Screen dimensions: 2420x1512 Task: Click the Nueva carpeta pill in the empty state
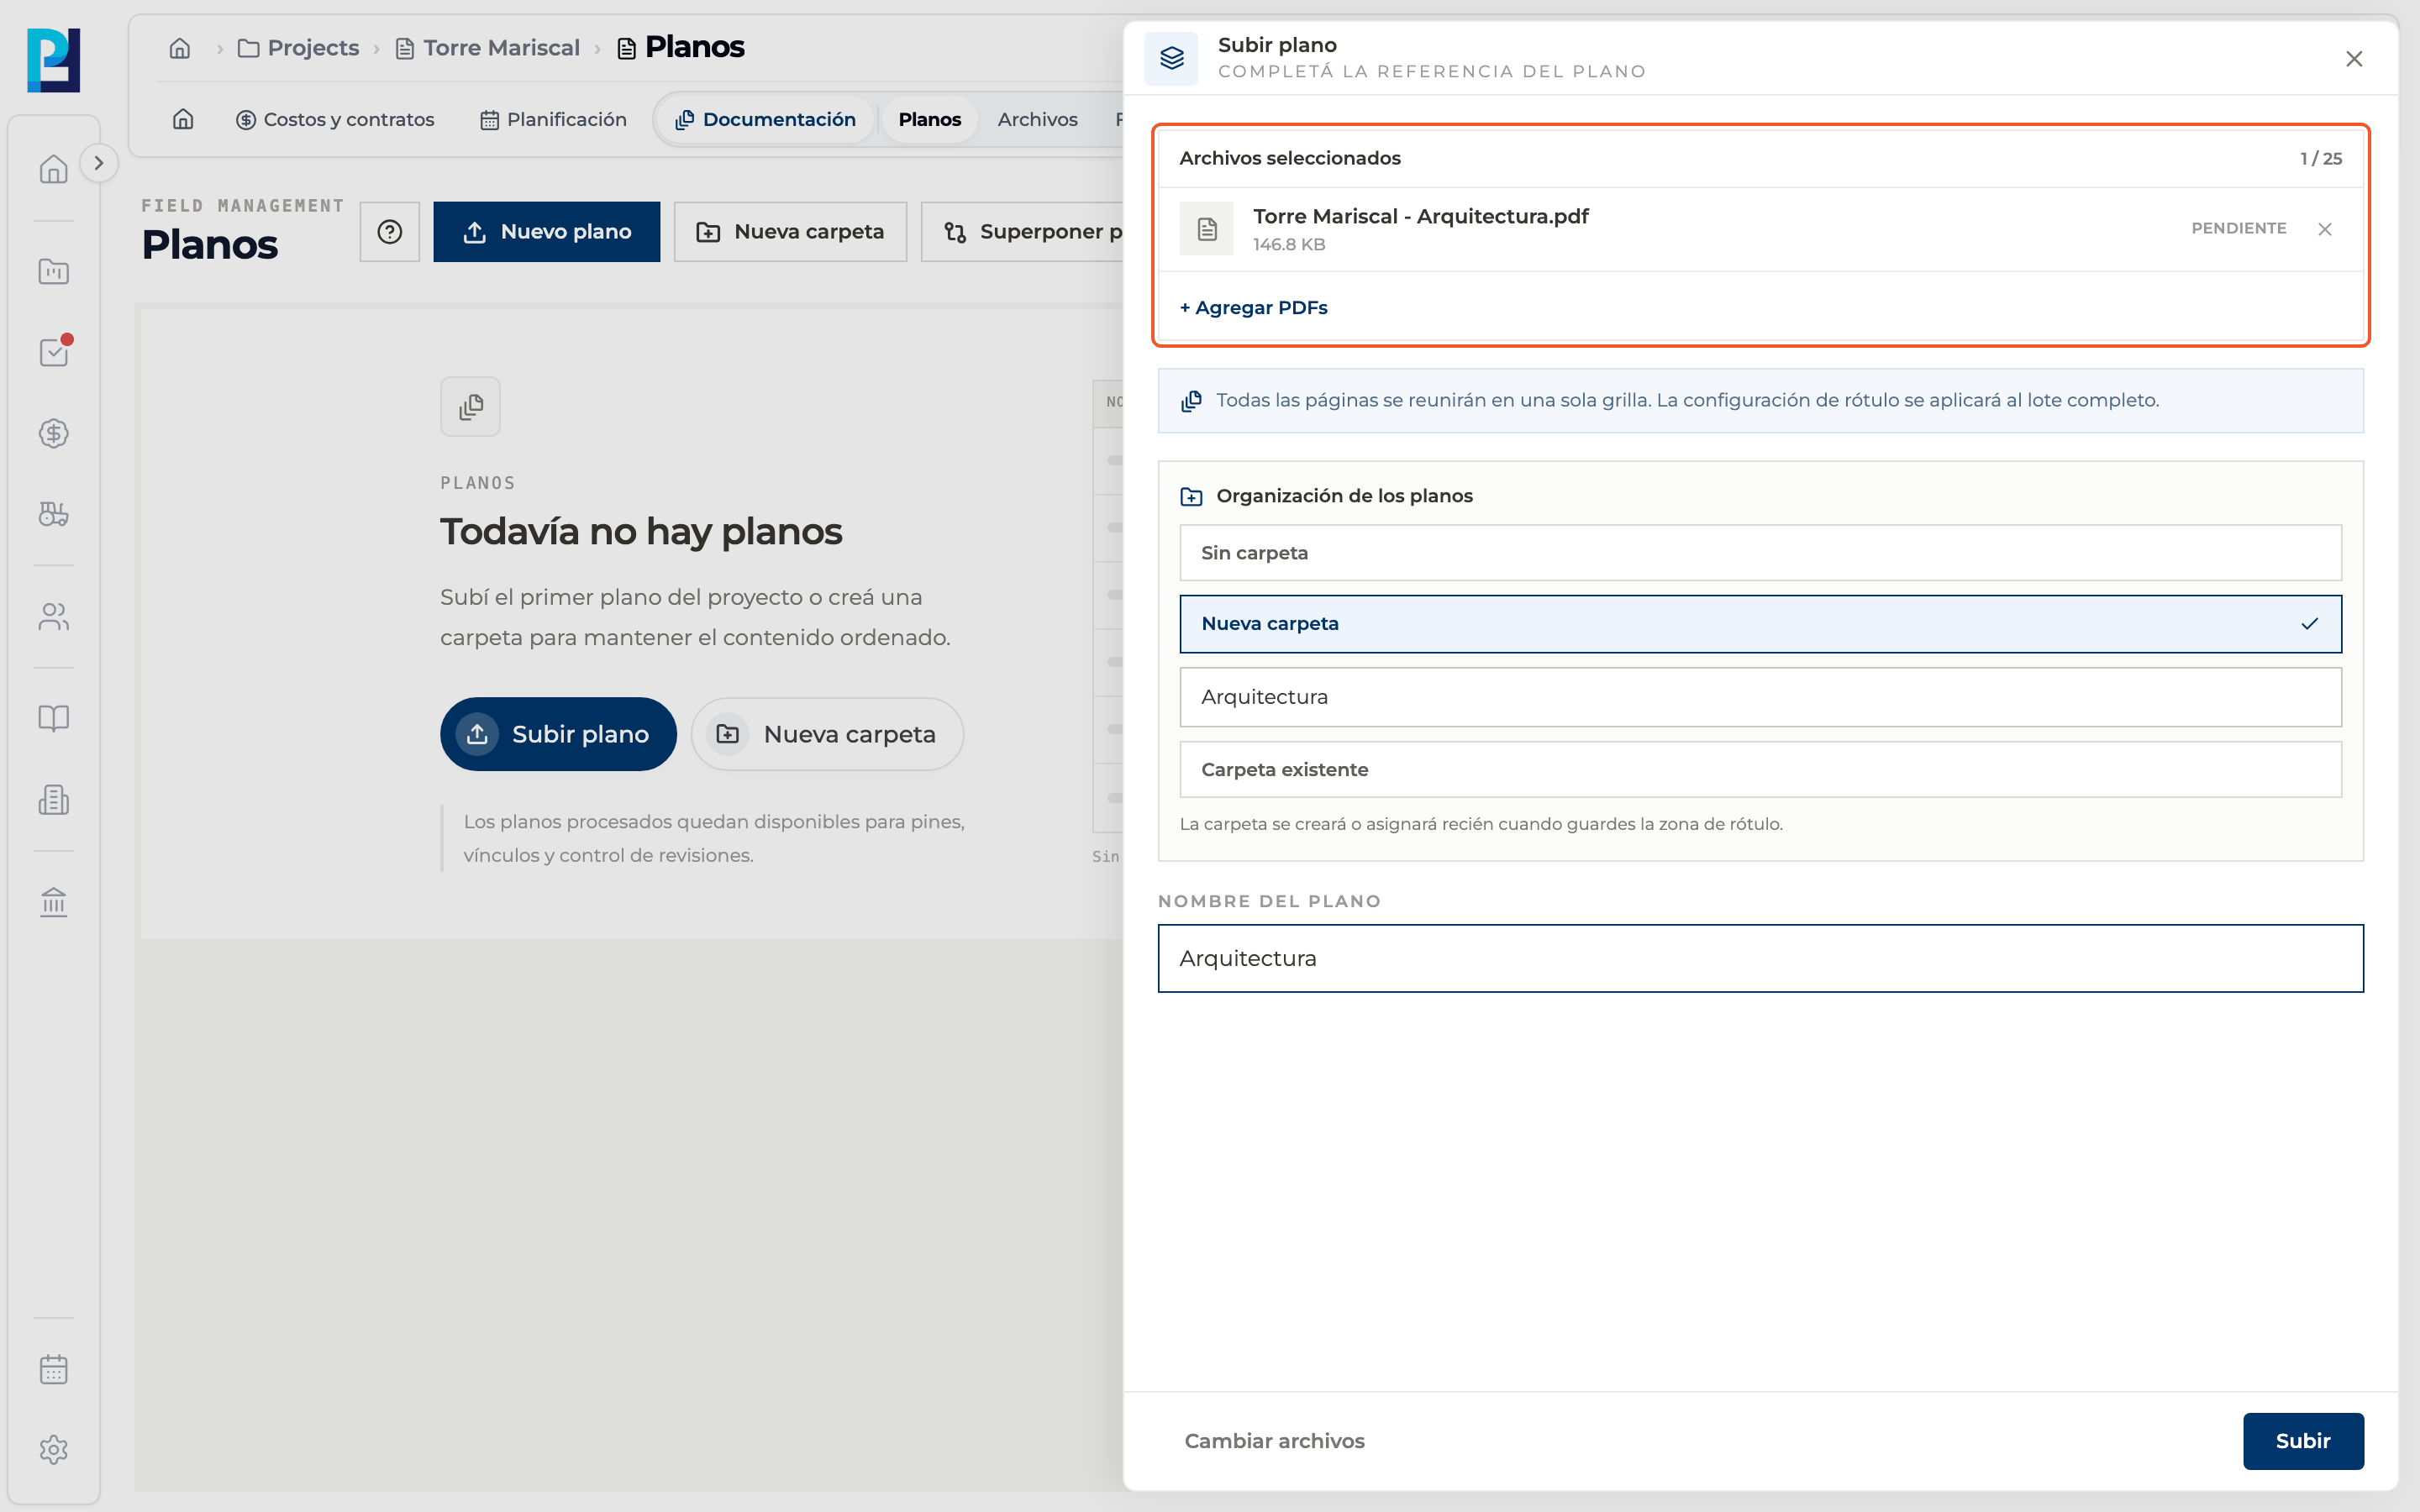click(x=827, y=734)
